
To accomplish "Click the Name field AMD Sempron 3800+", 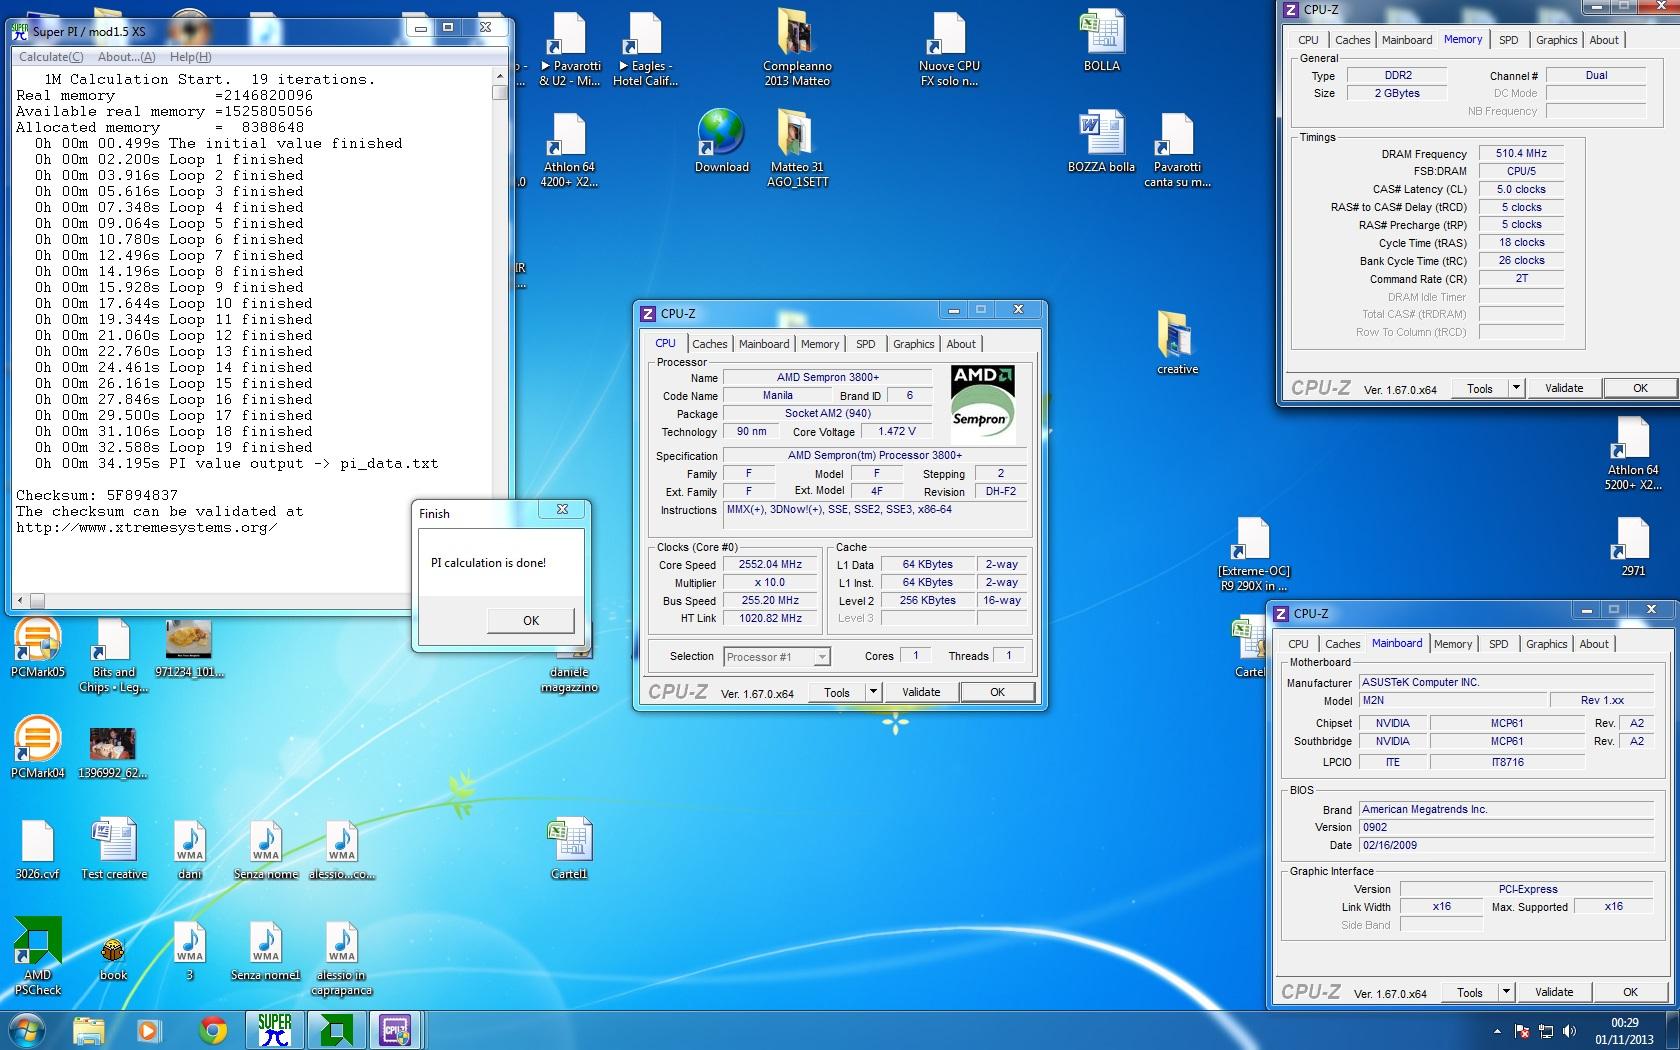I will [828, 377].
